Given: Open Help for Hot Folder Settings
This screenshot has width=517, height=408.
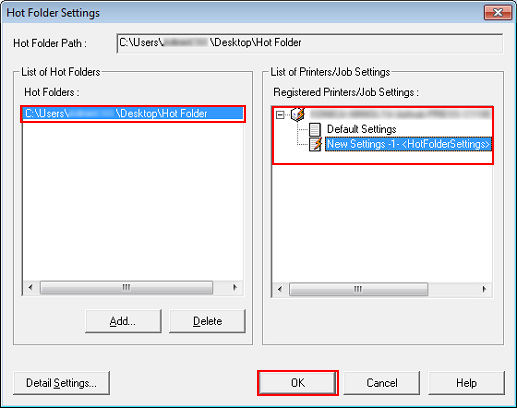Looking at the screenshot, I should pyautogui.click(x=466, y=383).
